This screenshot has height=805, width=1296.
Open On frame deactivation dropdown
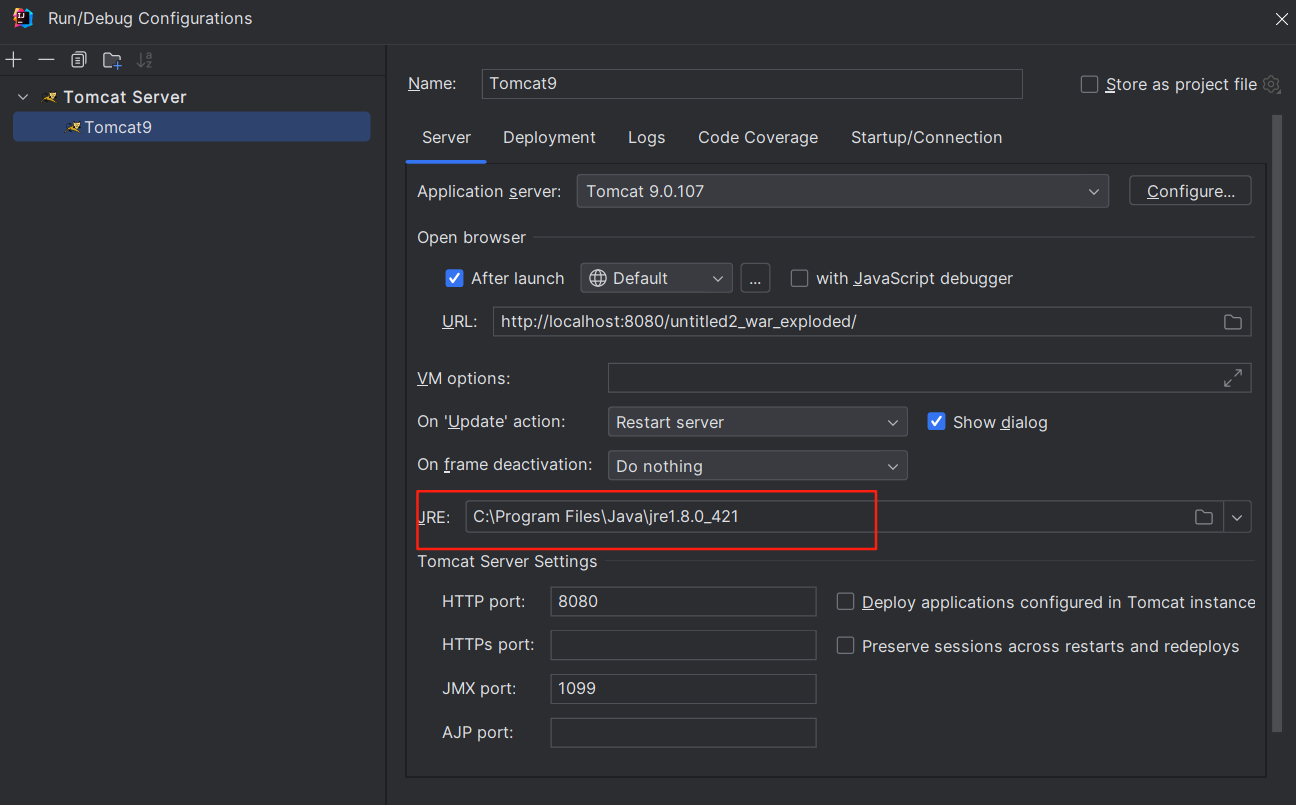pos(757,466)
